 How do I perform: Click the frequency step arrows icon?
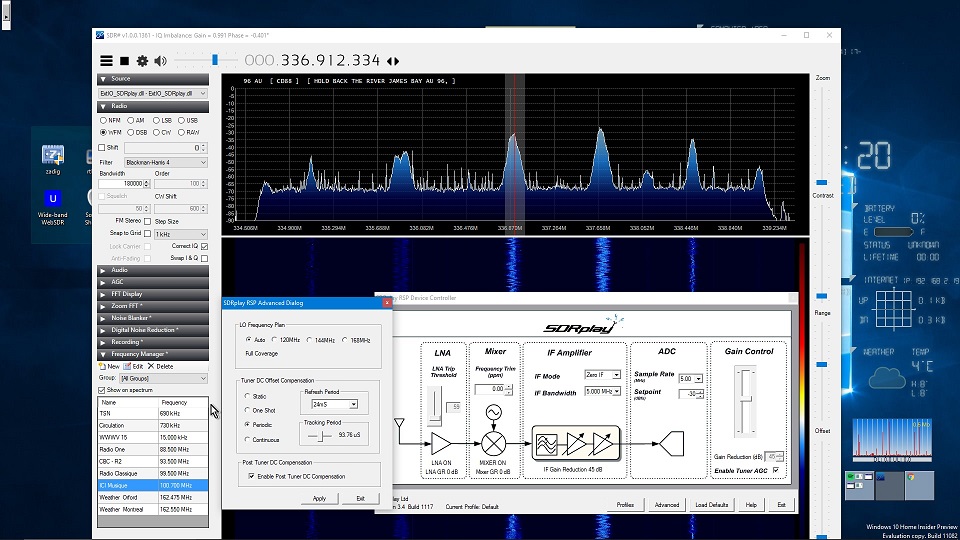coord(393,61)
